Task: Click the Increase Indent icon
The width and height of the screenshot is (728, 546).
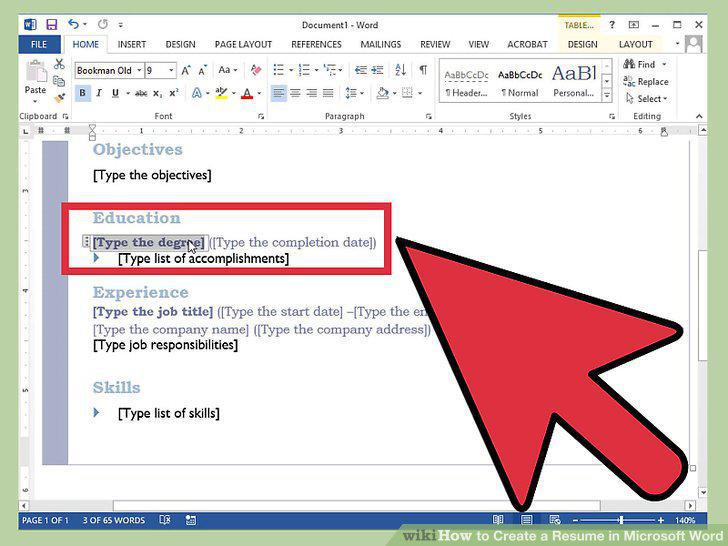Action: pos(377,70)
